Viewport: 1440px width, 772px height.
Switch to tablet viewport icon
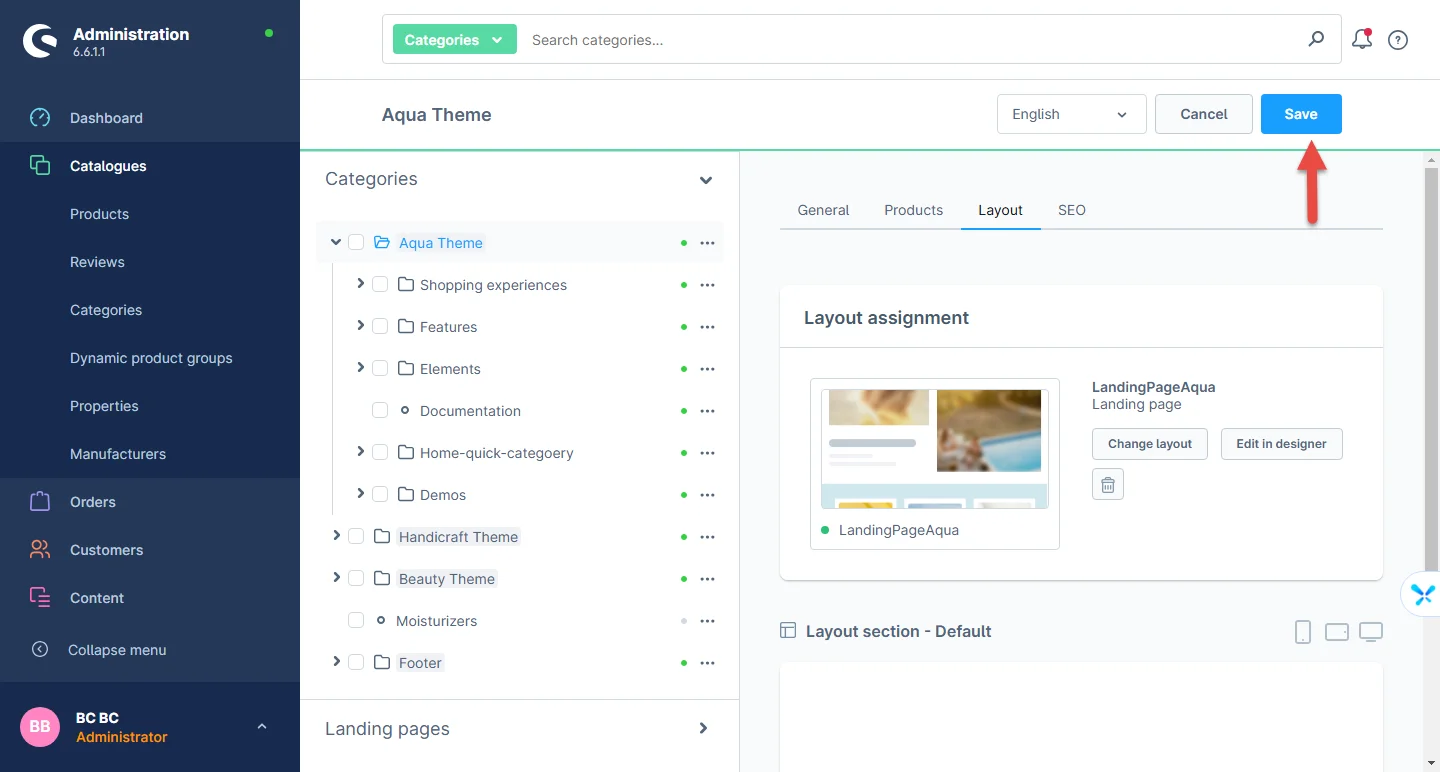click(1336, 632)
